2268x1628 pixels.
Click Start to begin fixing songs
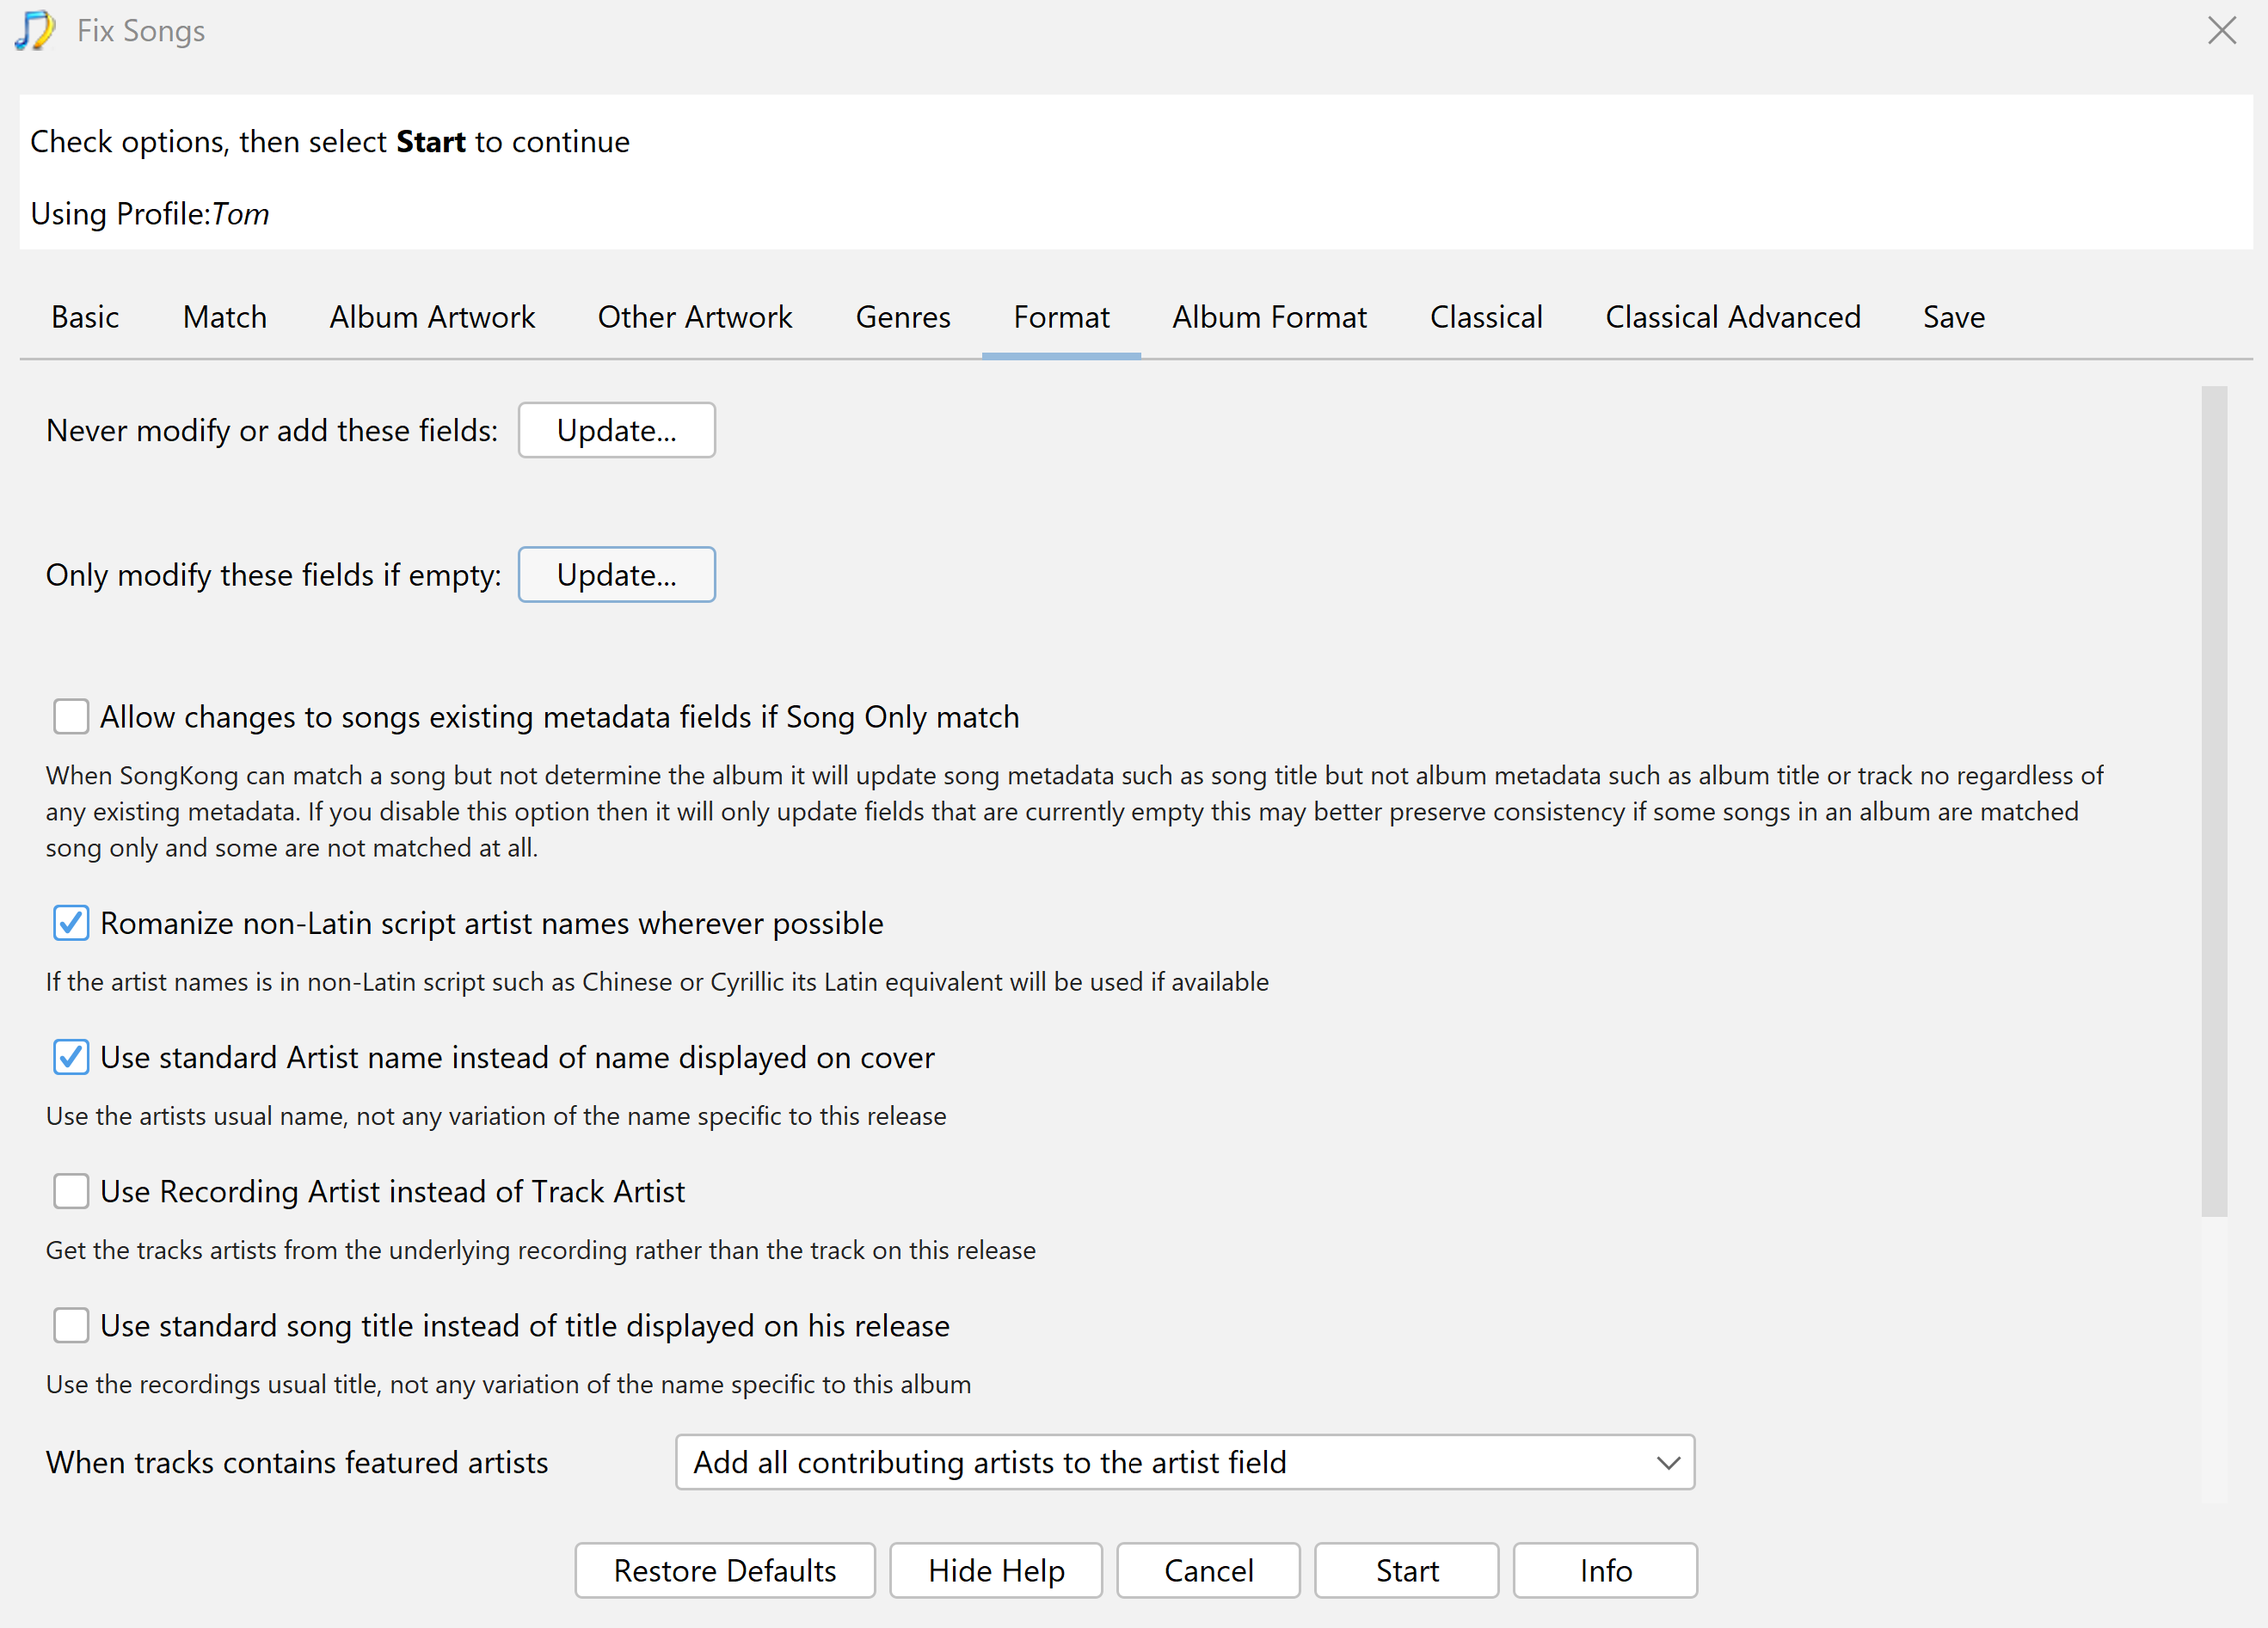(x=1406, y=1569)
